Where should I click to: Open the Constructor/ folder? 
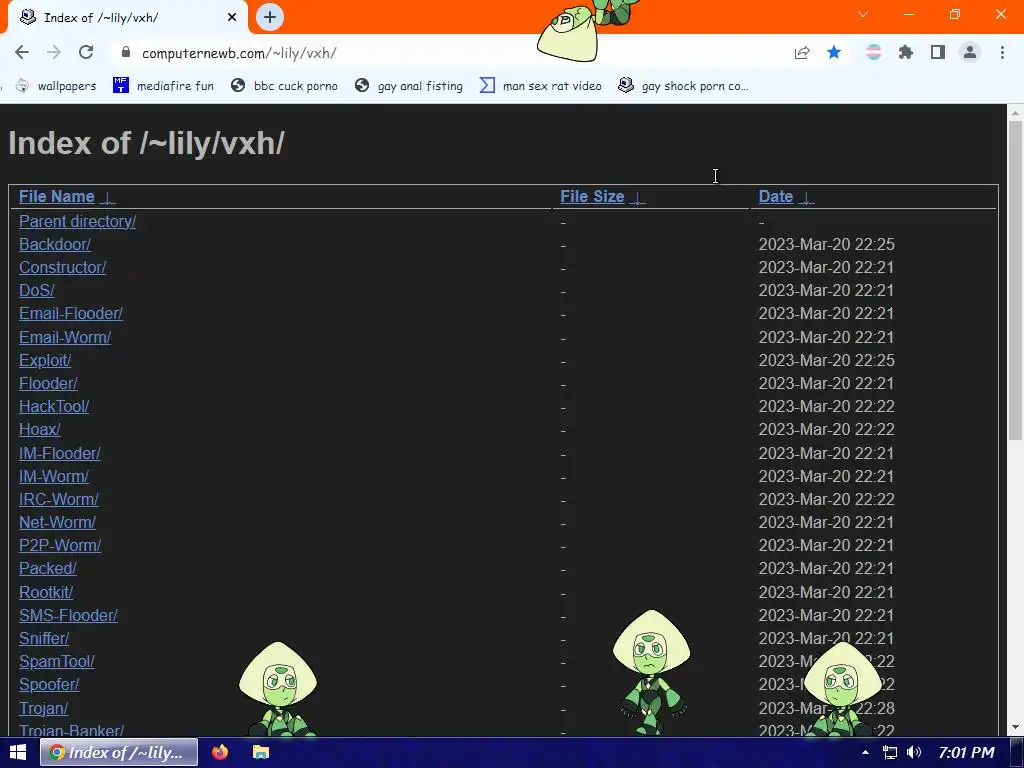62,267
